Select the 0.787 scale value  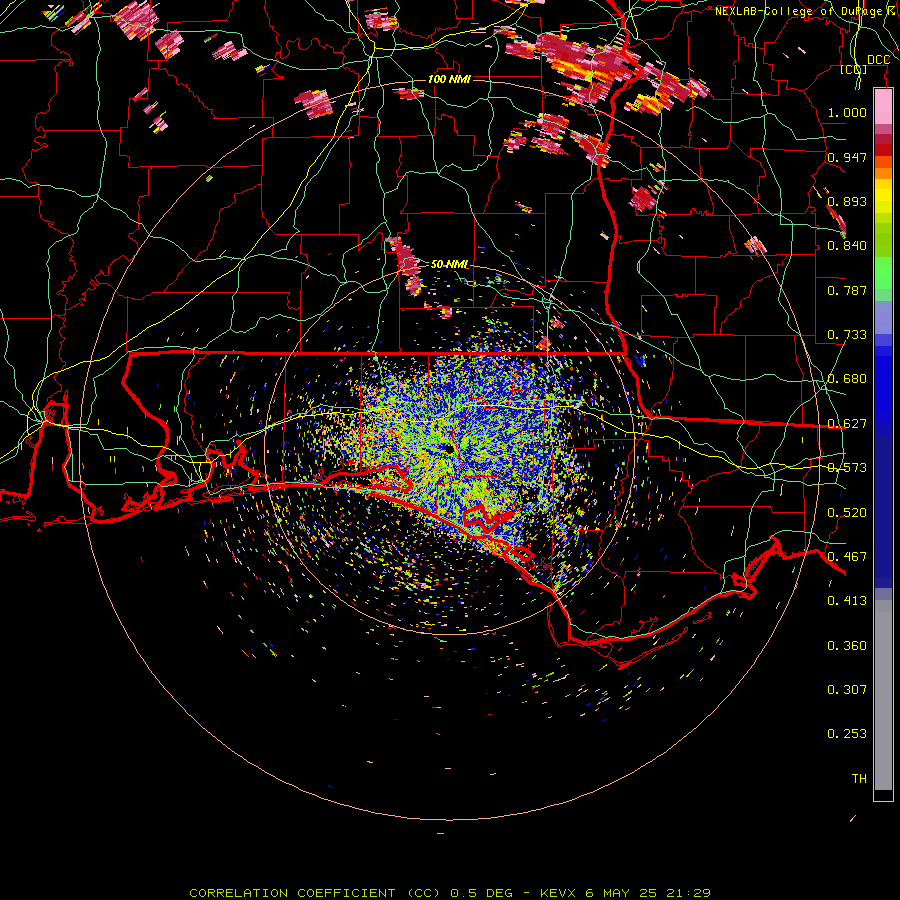847,290
